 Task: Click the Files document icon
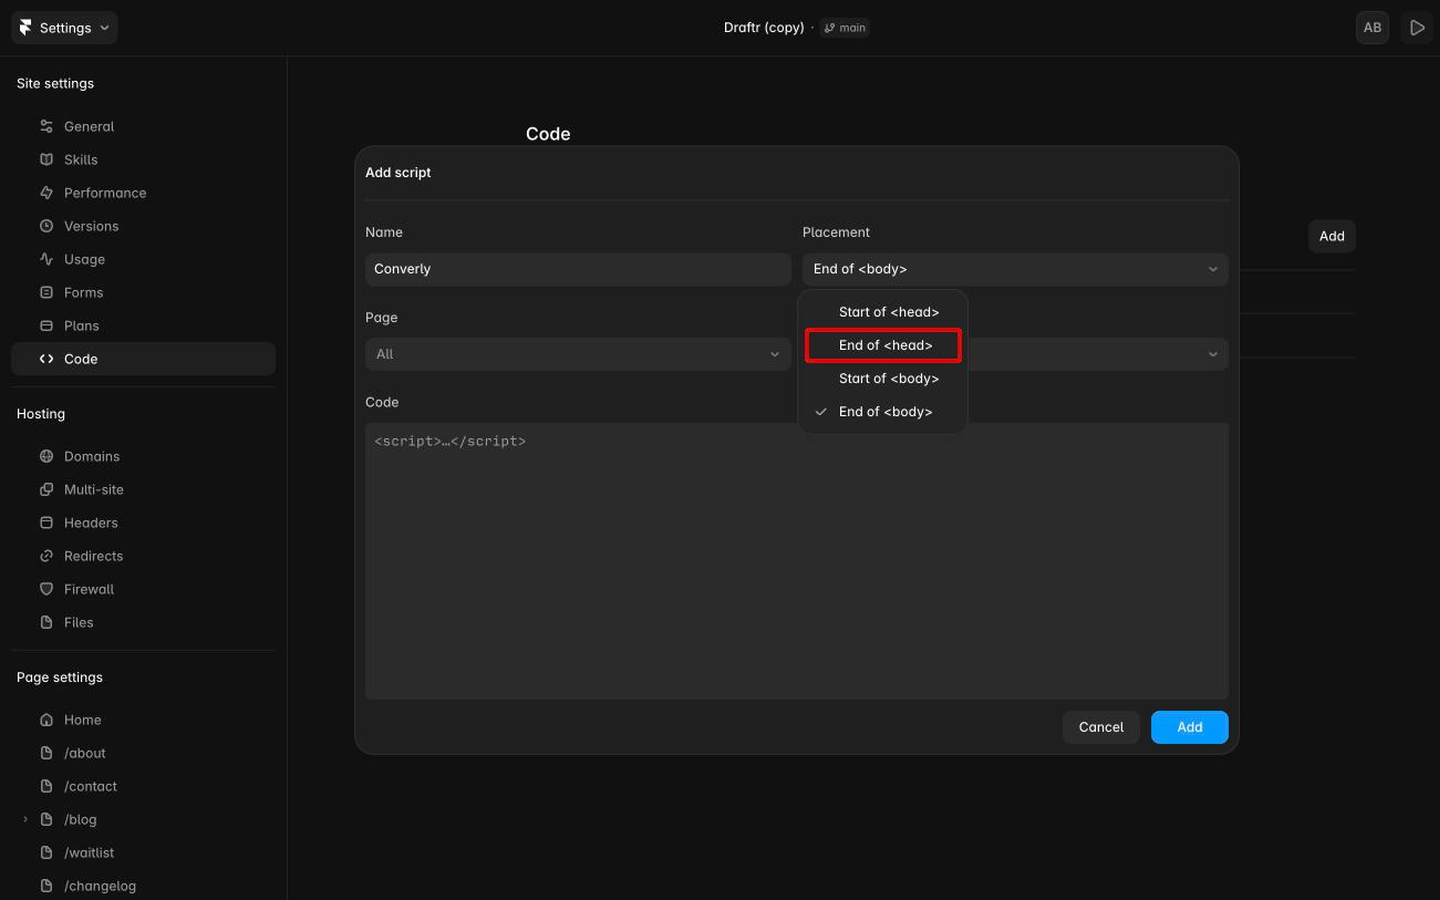46,622
